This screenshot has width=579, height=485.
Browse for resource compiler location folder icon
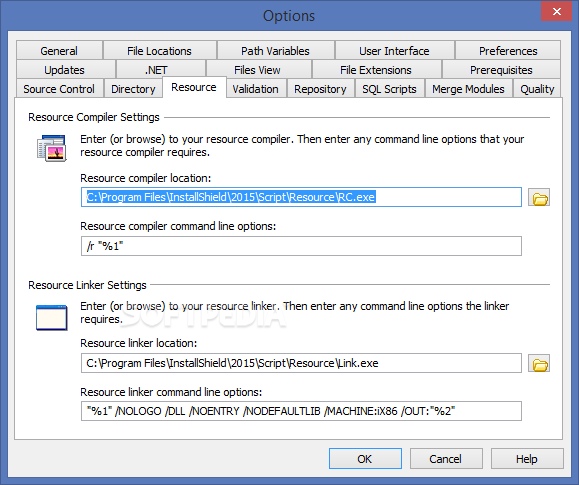pyautogui.click(x=539, y=197)
